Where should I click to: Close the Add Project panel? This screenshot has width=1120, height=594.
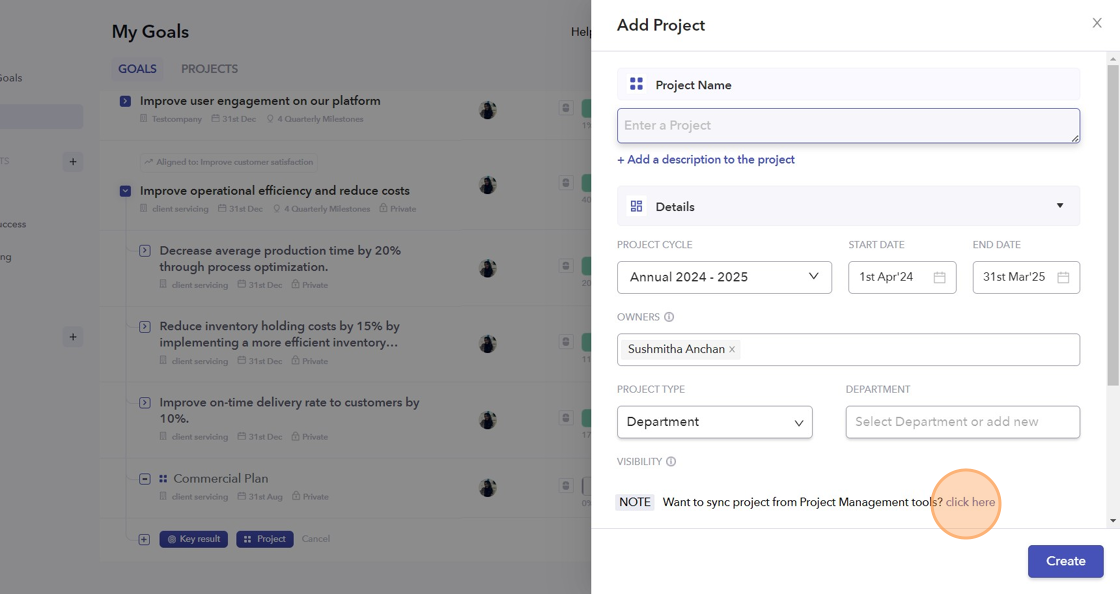(x=1097, y=23)
